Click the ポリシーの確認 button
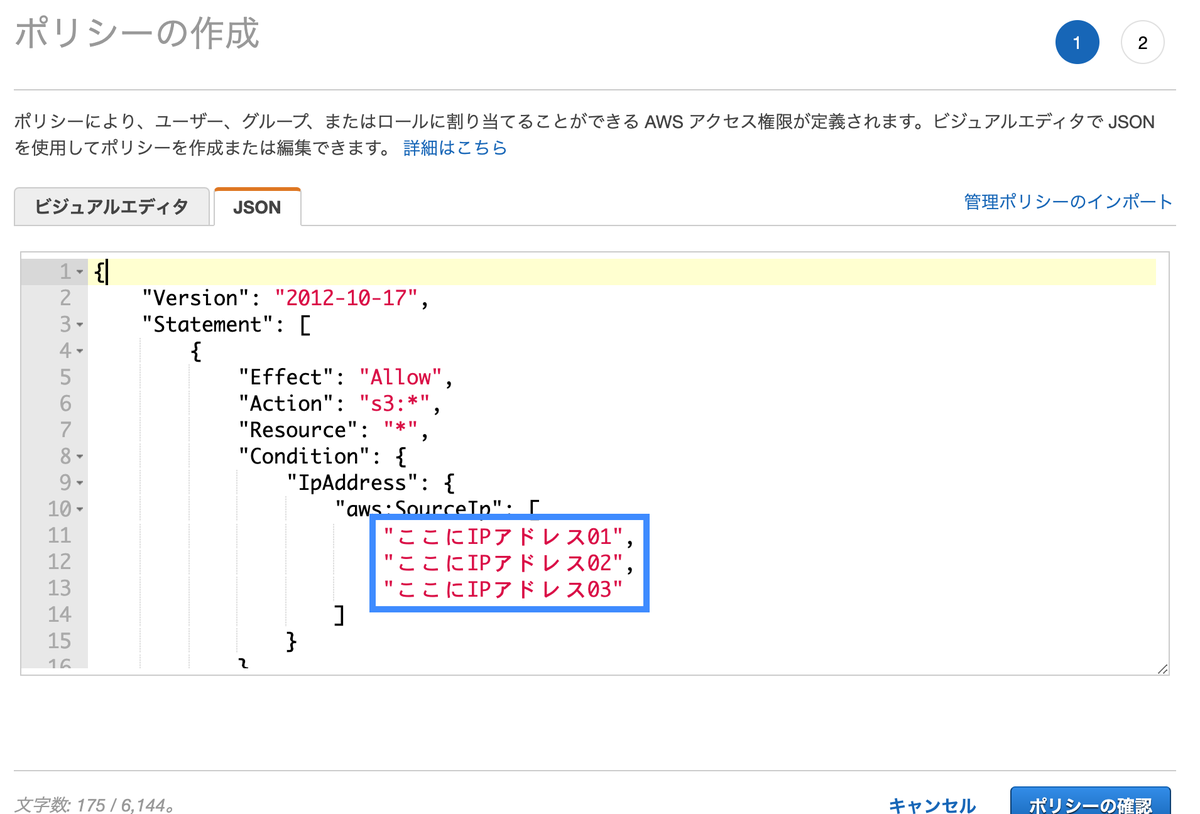1200x814 pixels. [x=1090, y=803]
